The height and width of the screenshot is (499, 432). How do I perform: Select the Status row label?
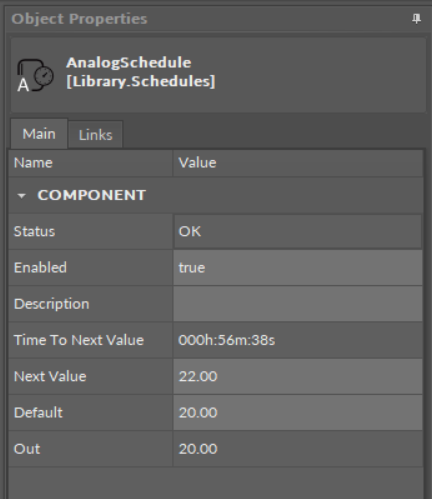[34, 231]
